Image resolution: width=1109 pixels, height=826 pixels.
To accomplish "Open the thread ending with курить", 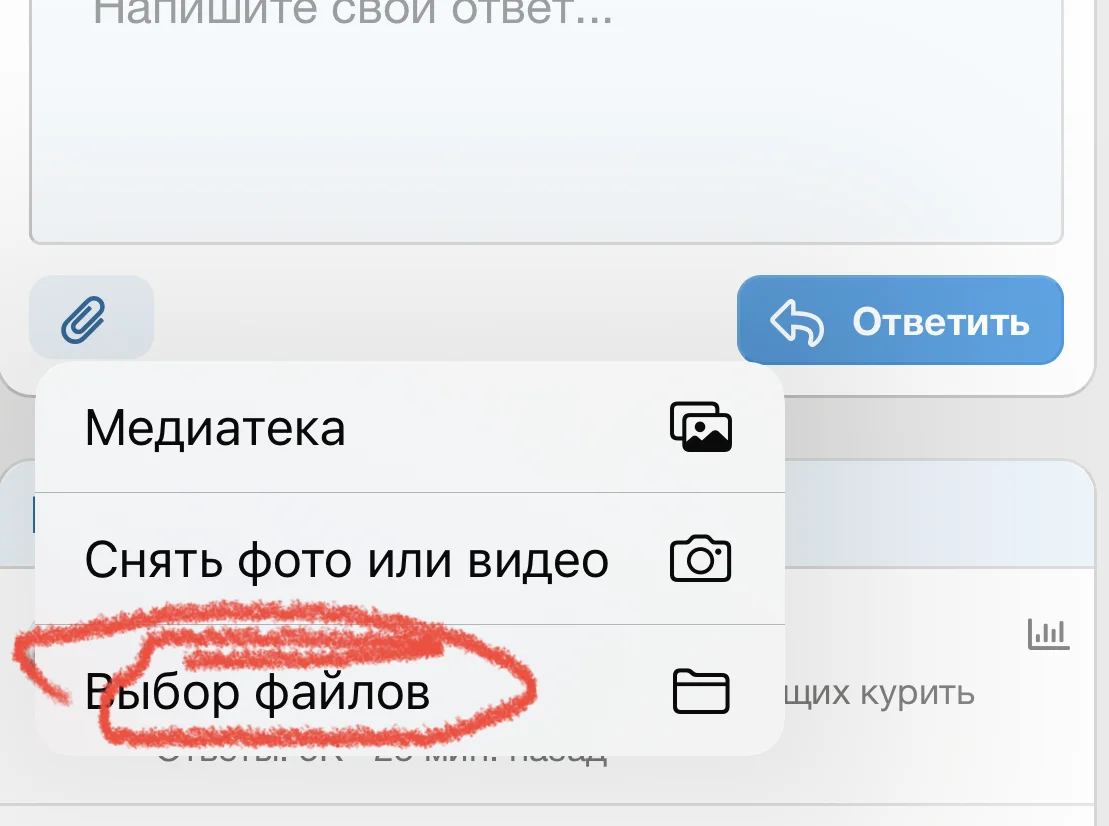I will pyautogui.click(x=880, y=691).
